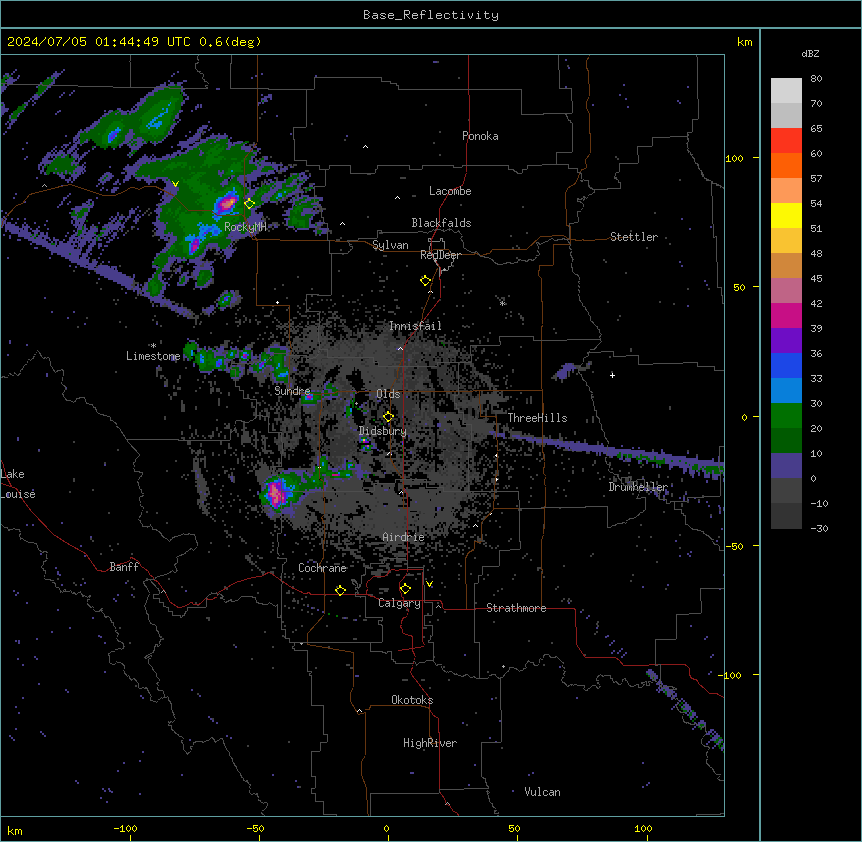This screenshot has height=842, width=862.
Task: Select the yellow diamond marker below Cochrane
Action: point(340,590)
